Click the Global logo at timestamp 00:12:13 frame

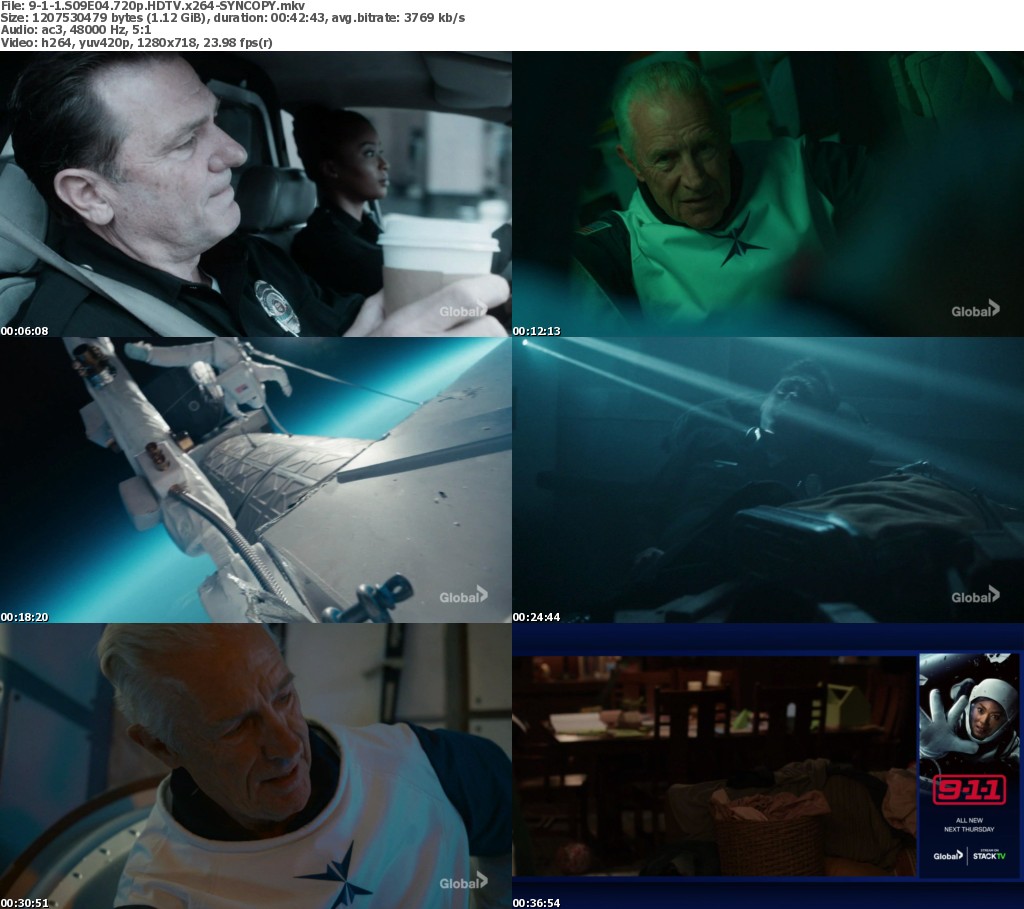[x=975, y=310]
